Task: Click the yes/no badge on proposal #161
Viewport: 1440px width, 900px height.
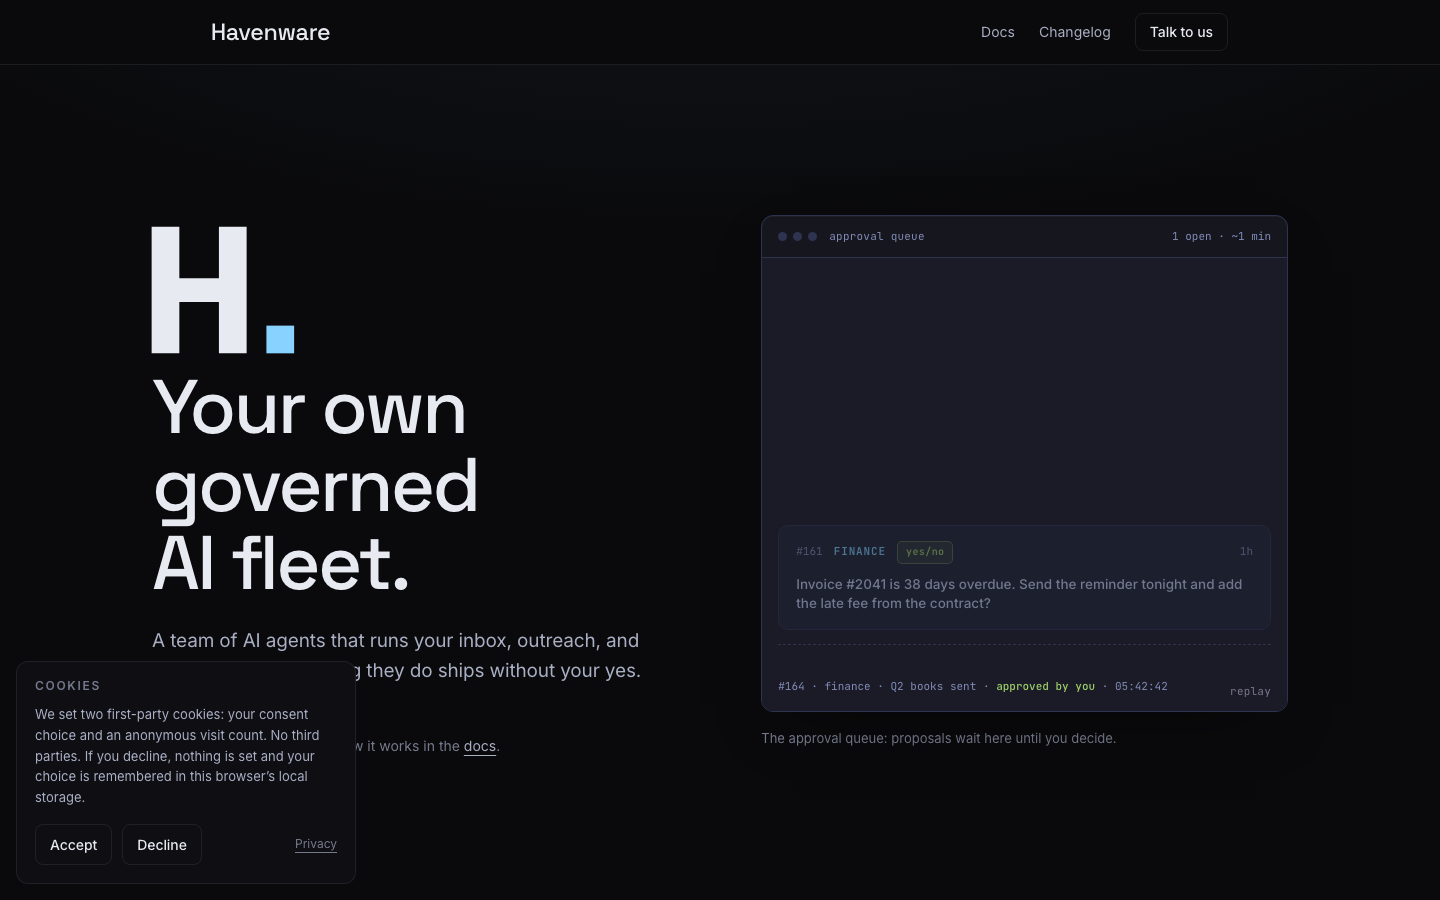Action: (x=925, y=552)
